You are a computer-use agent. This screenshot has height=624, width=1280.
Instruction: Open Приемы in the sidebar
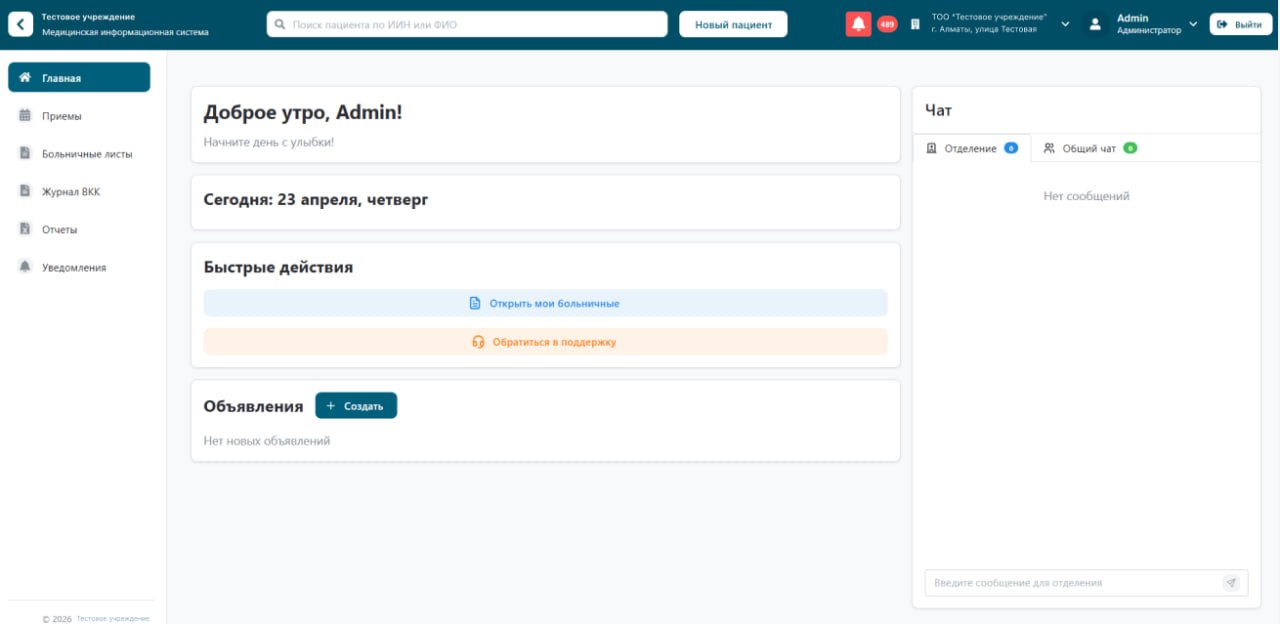coord(62,116)
